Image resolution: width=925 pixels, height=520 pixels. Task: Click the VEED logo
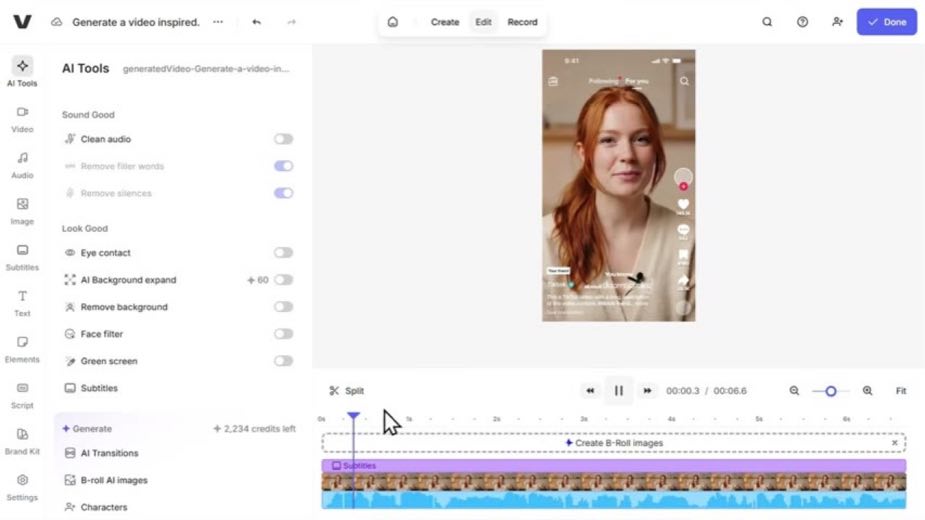pos(22,22)
